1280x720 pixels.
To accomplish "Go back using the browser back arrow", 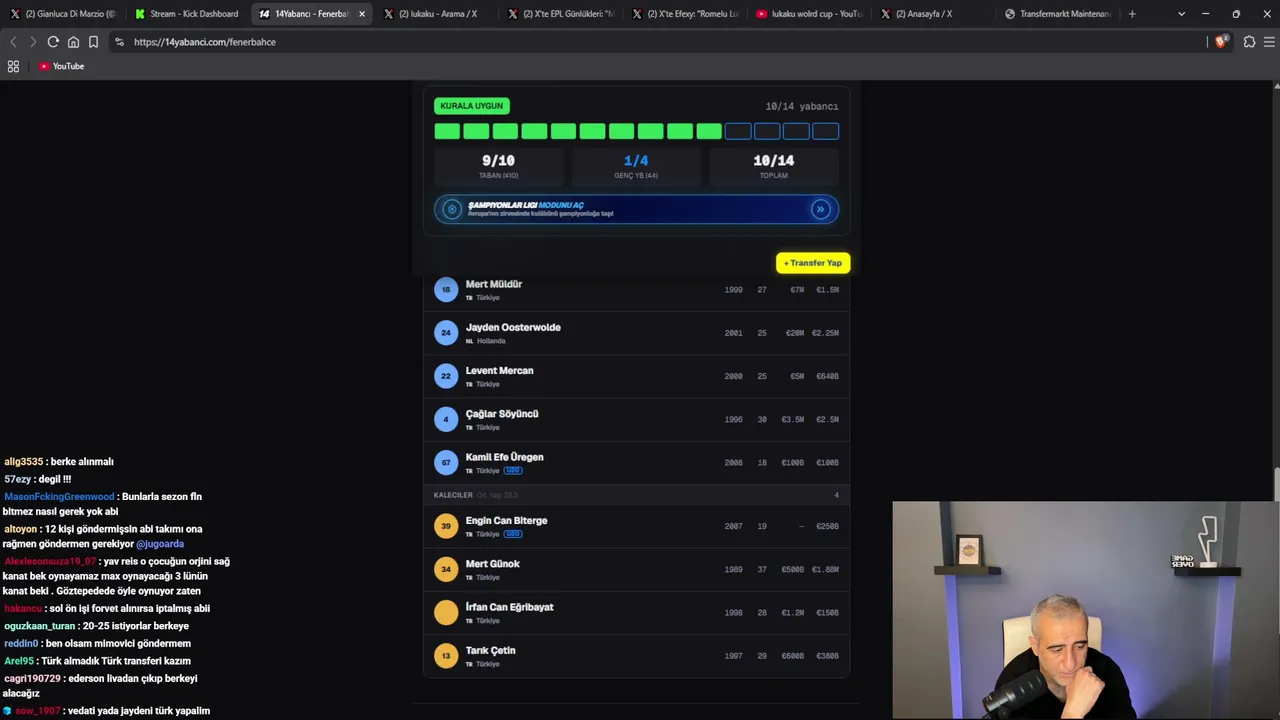I will click(13, 42).
